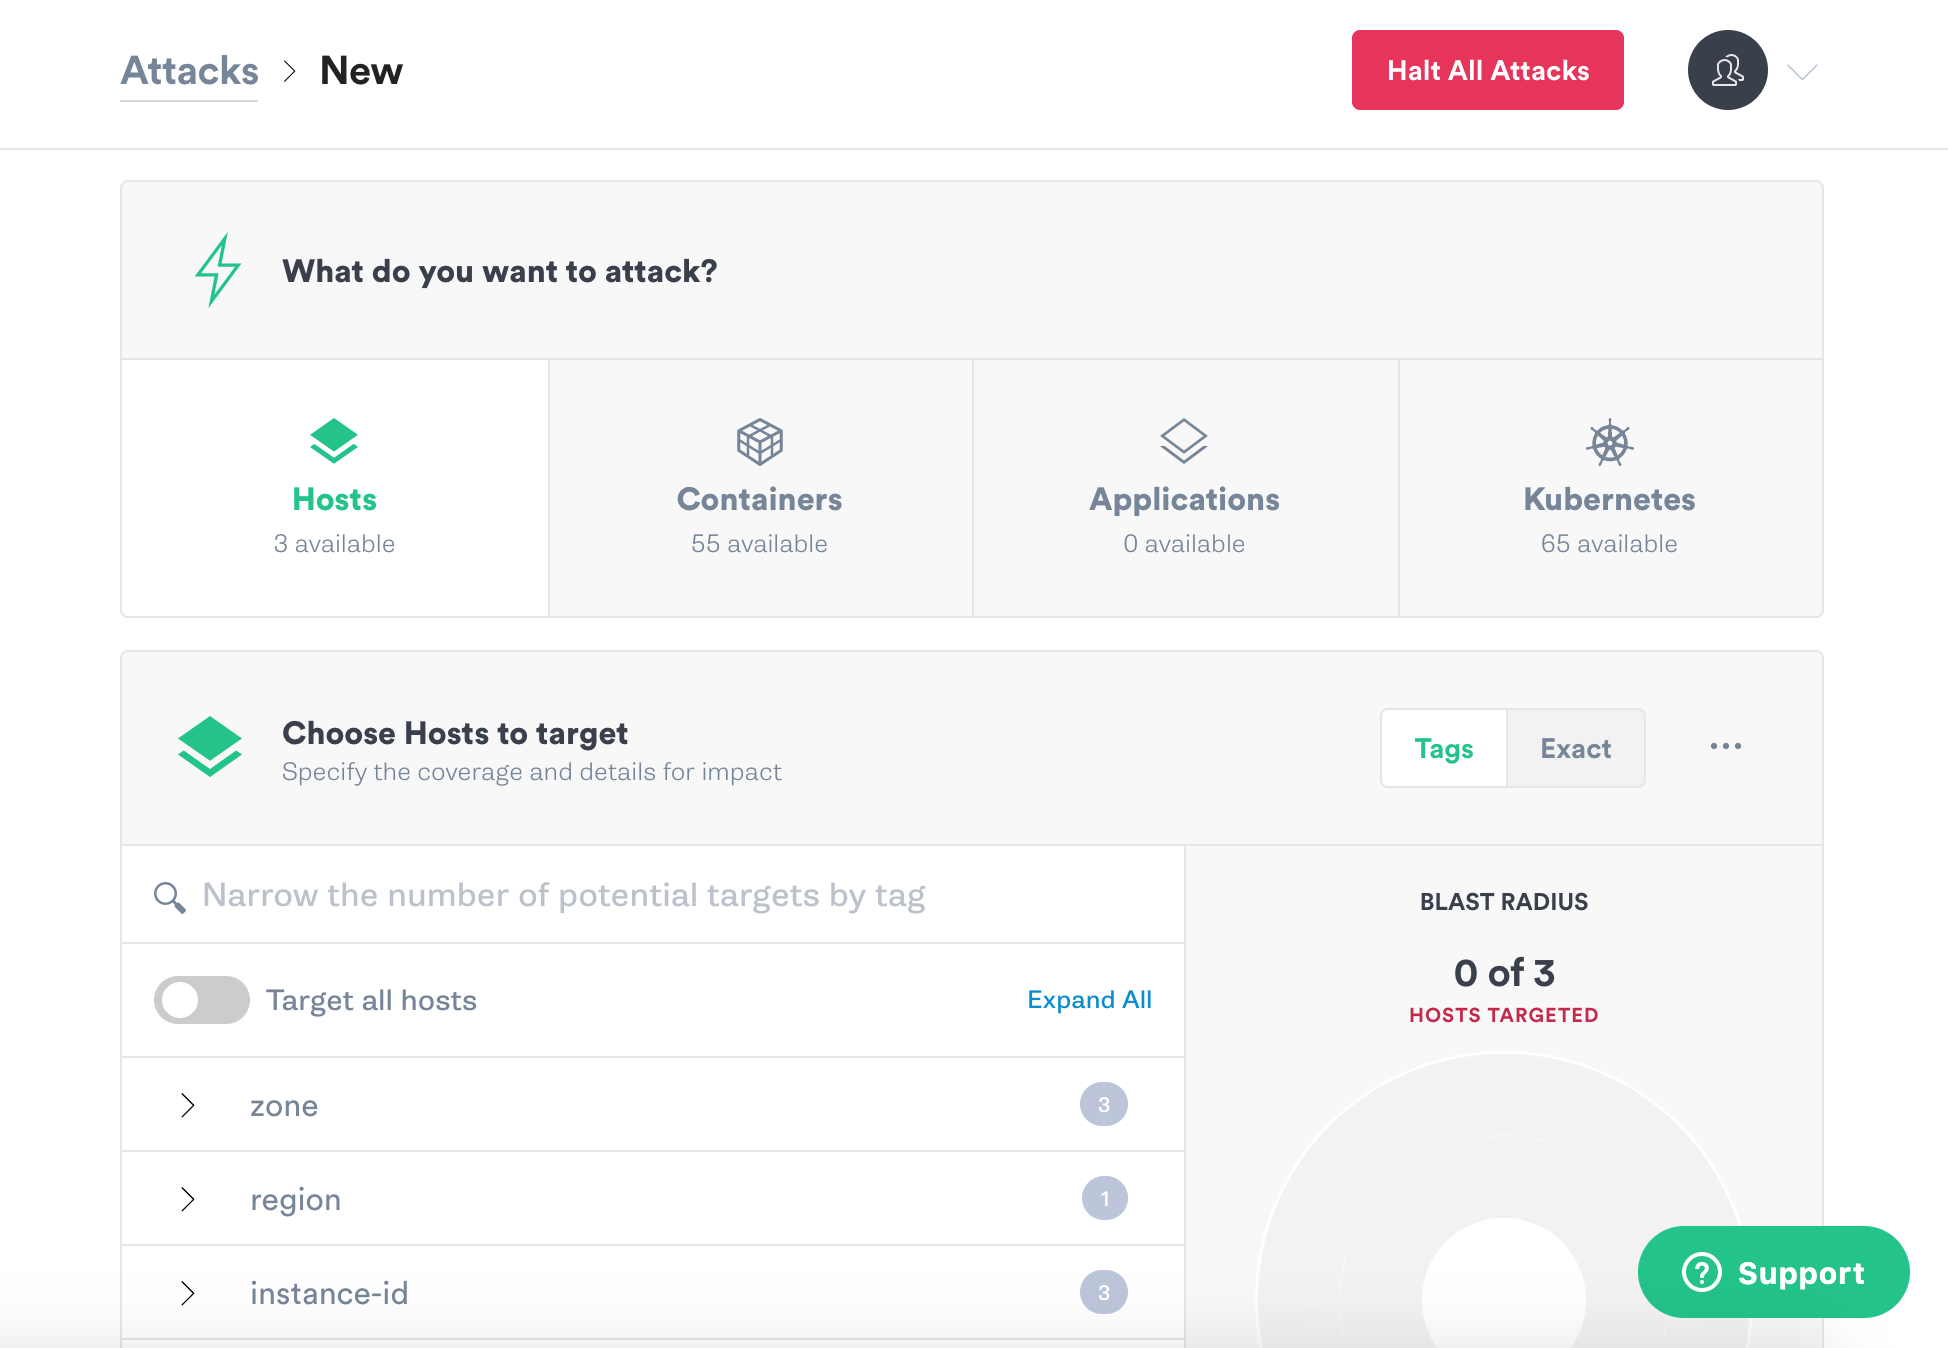1948x1348 pixels.
Task: Switch targeting mode to Exact
Action: click(1575, 747)
